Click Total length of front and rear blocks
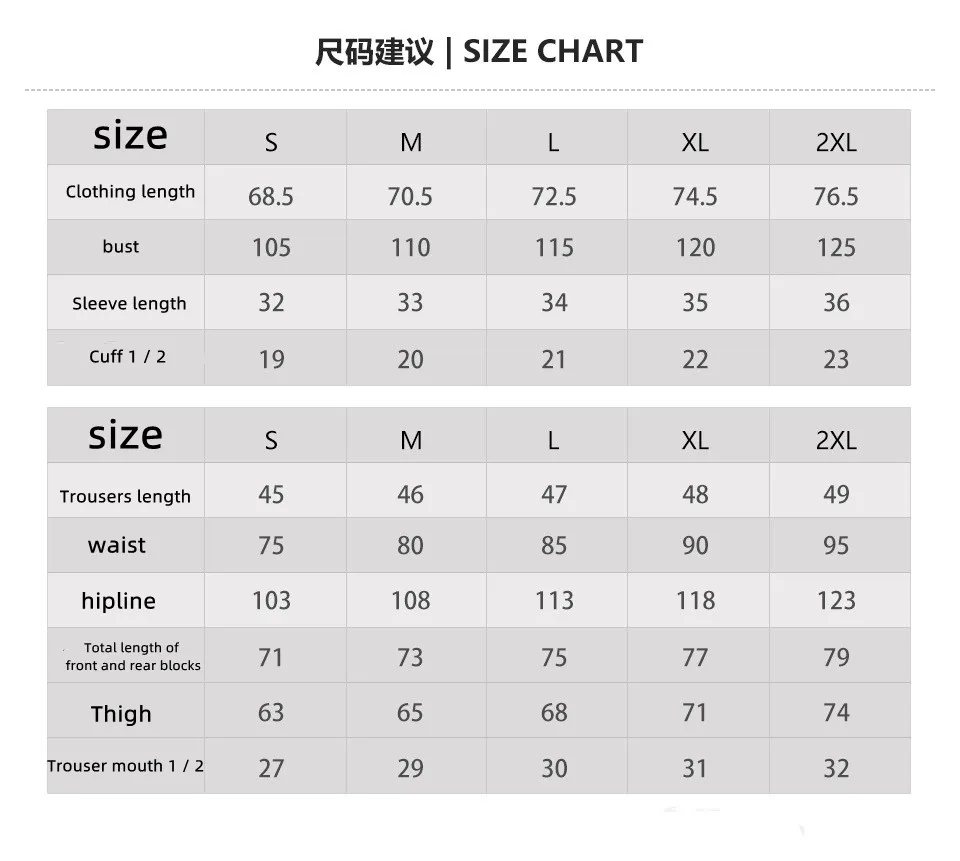The image size is (960, 861). pyautogui.click(x=132, y=656)
